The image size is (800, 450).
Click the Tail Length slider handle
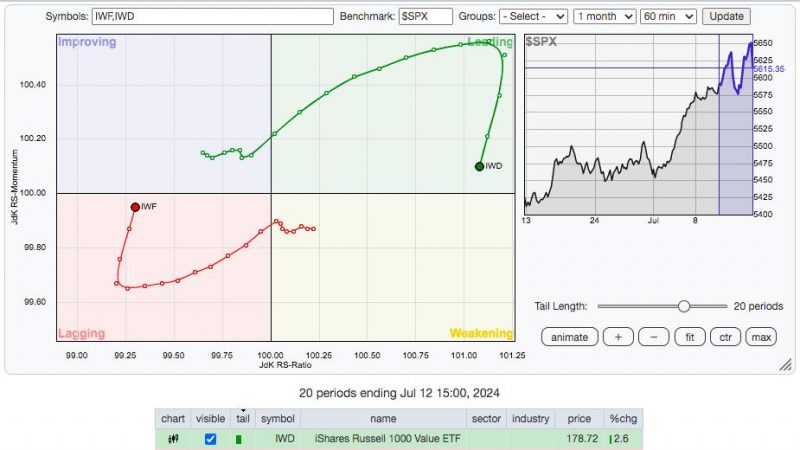click(684, 306)
